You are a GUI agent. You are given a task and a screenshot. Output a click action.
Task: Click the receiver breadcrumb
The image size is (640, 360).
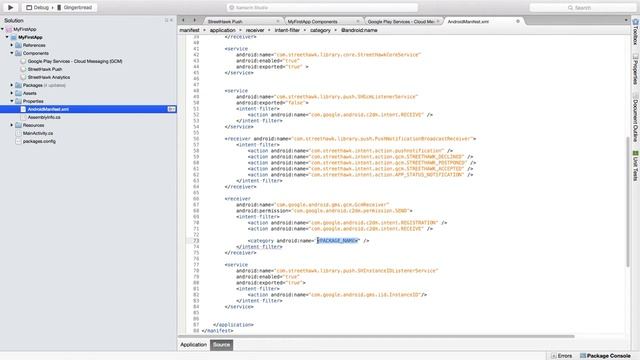tap(255, 30)
